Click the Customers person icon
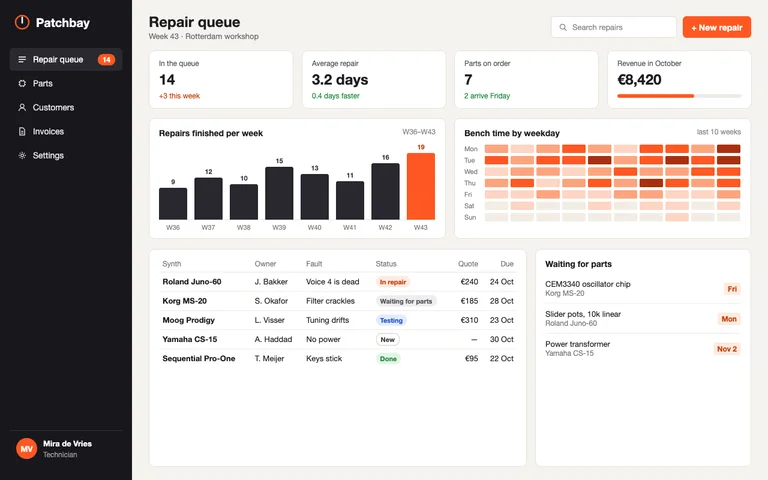This screenshot has width=768, height=480. [22, 108]
